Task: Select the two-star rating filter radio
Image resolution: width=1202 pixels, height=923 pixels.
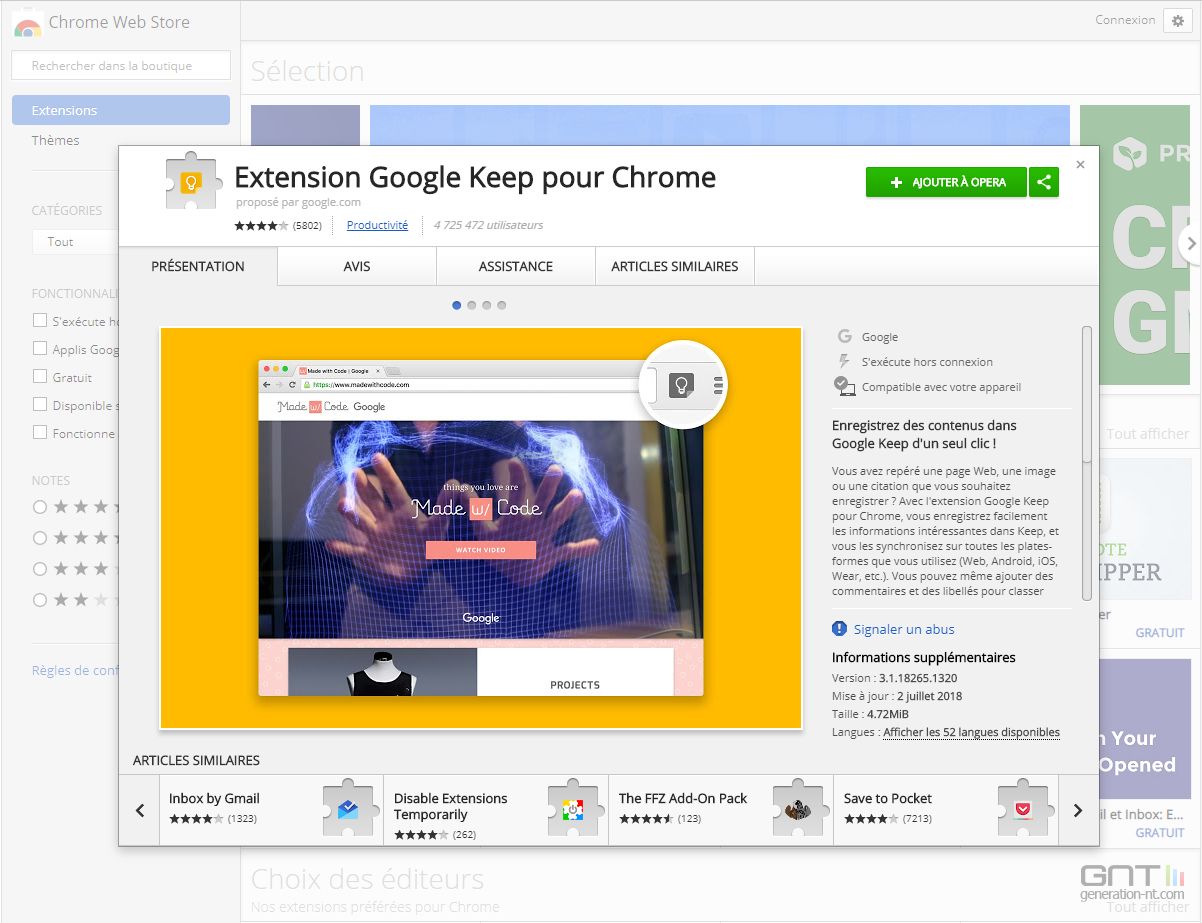Action: pyautogui.click(x=40, y=600)
